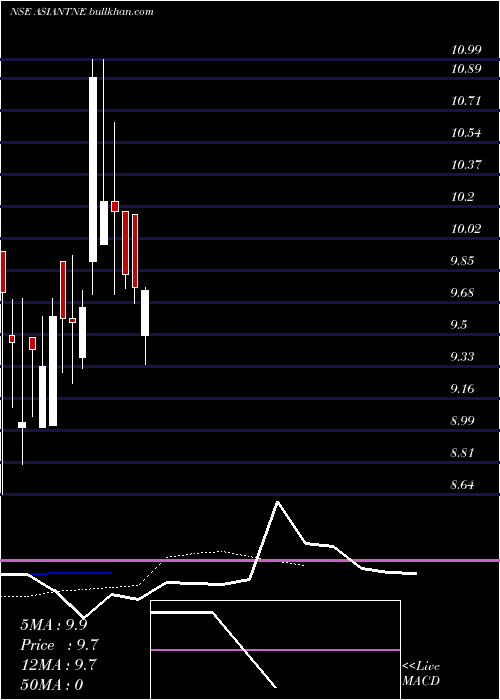Click the 9.5 price label

(459, 325)
